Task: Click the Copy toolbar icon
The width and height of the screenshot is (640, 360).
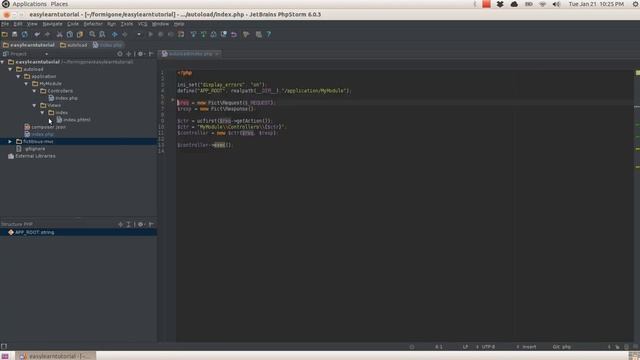Action: pos(70,34)
